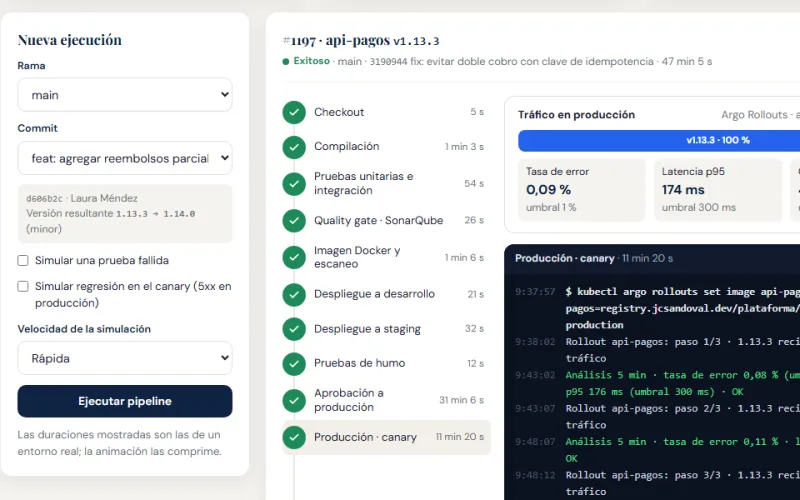Select the Aprobación a producción label
This screenshot has width=800, height=500.
349,400
